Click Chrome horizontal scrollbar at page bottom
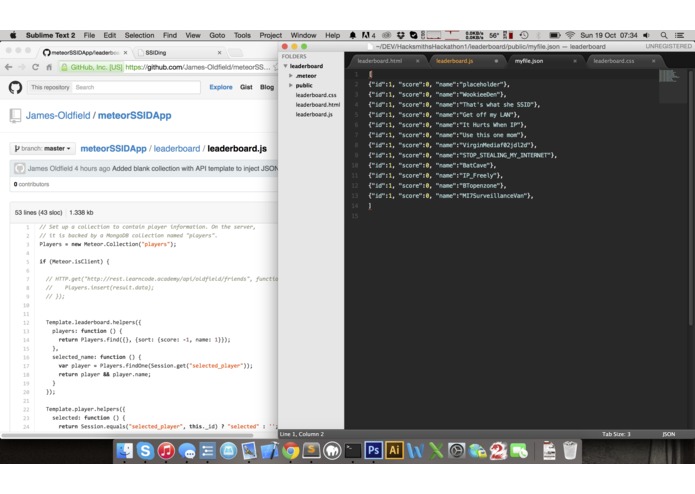The width and height of the screenshot is (695, 494). pos(127,435)
